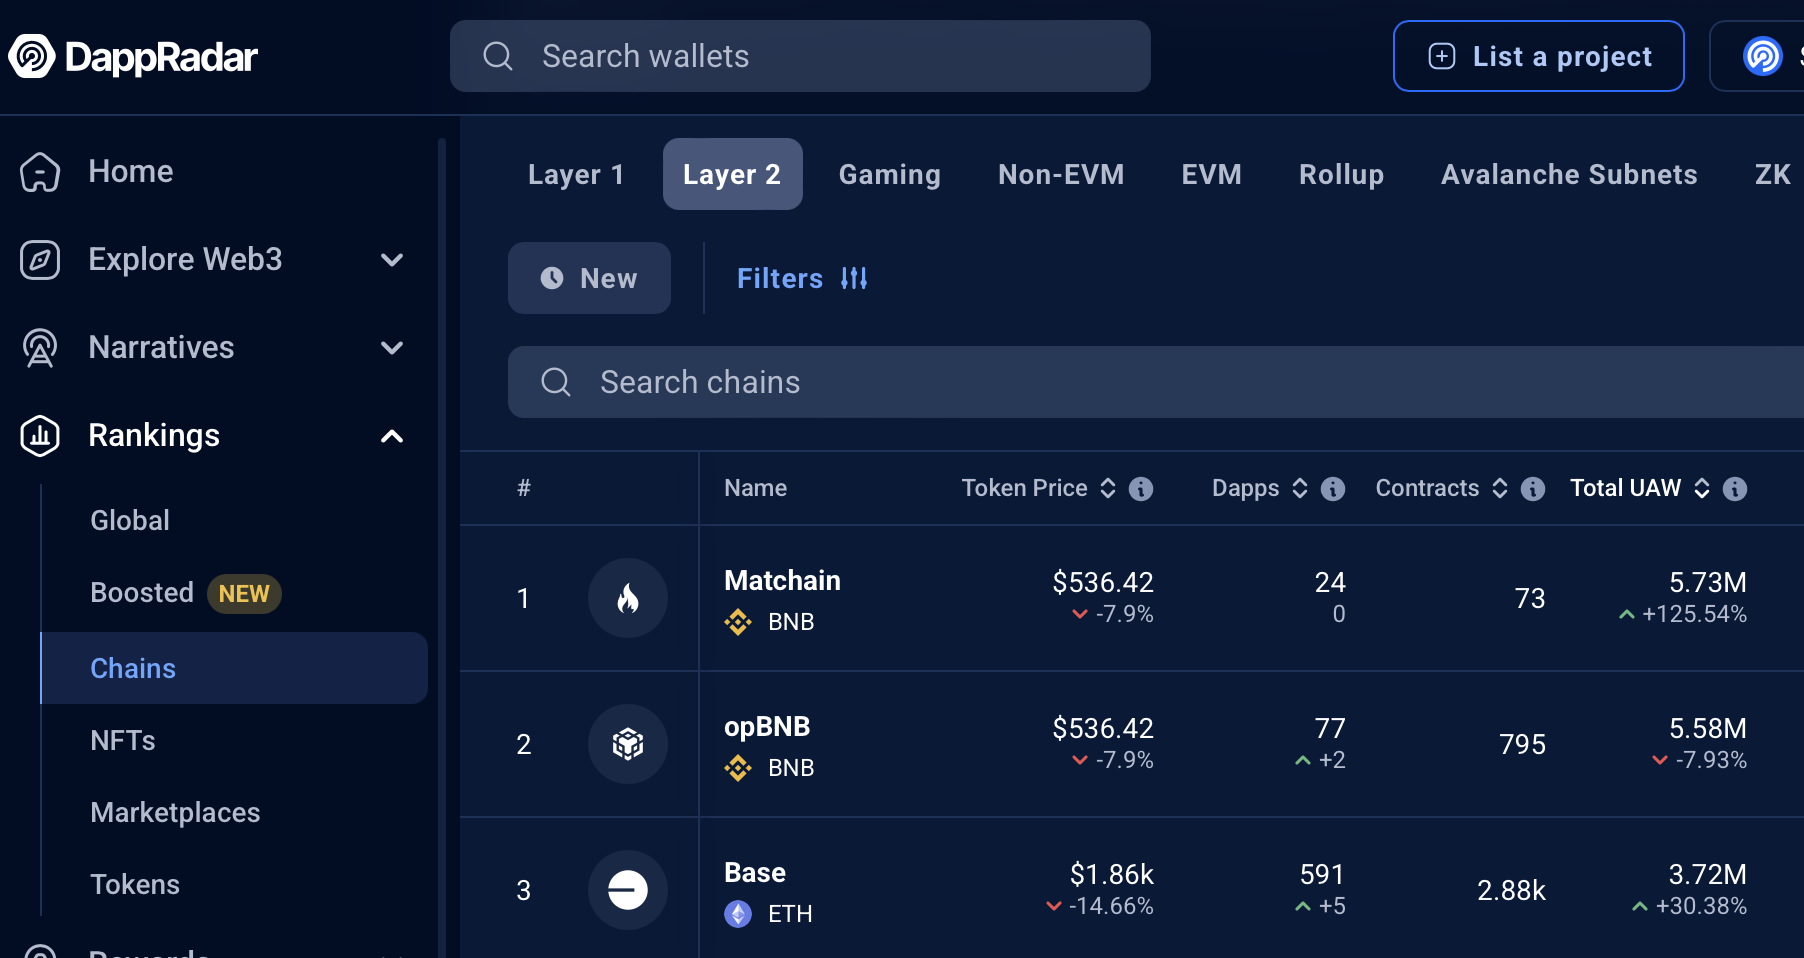
Task: Click the opBNB cube logo
Action: pos(628,744)
